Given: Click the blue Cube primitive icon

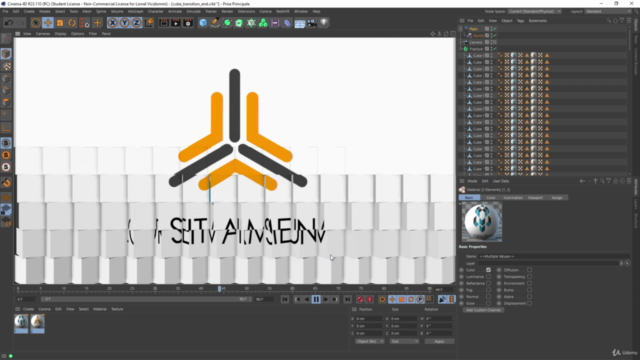Looking at the screenshot, I should (x=203, y=23).
